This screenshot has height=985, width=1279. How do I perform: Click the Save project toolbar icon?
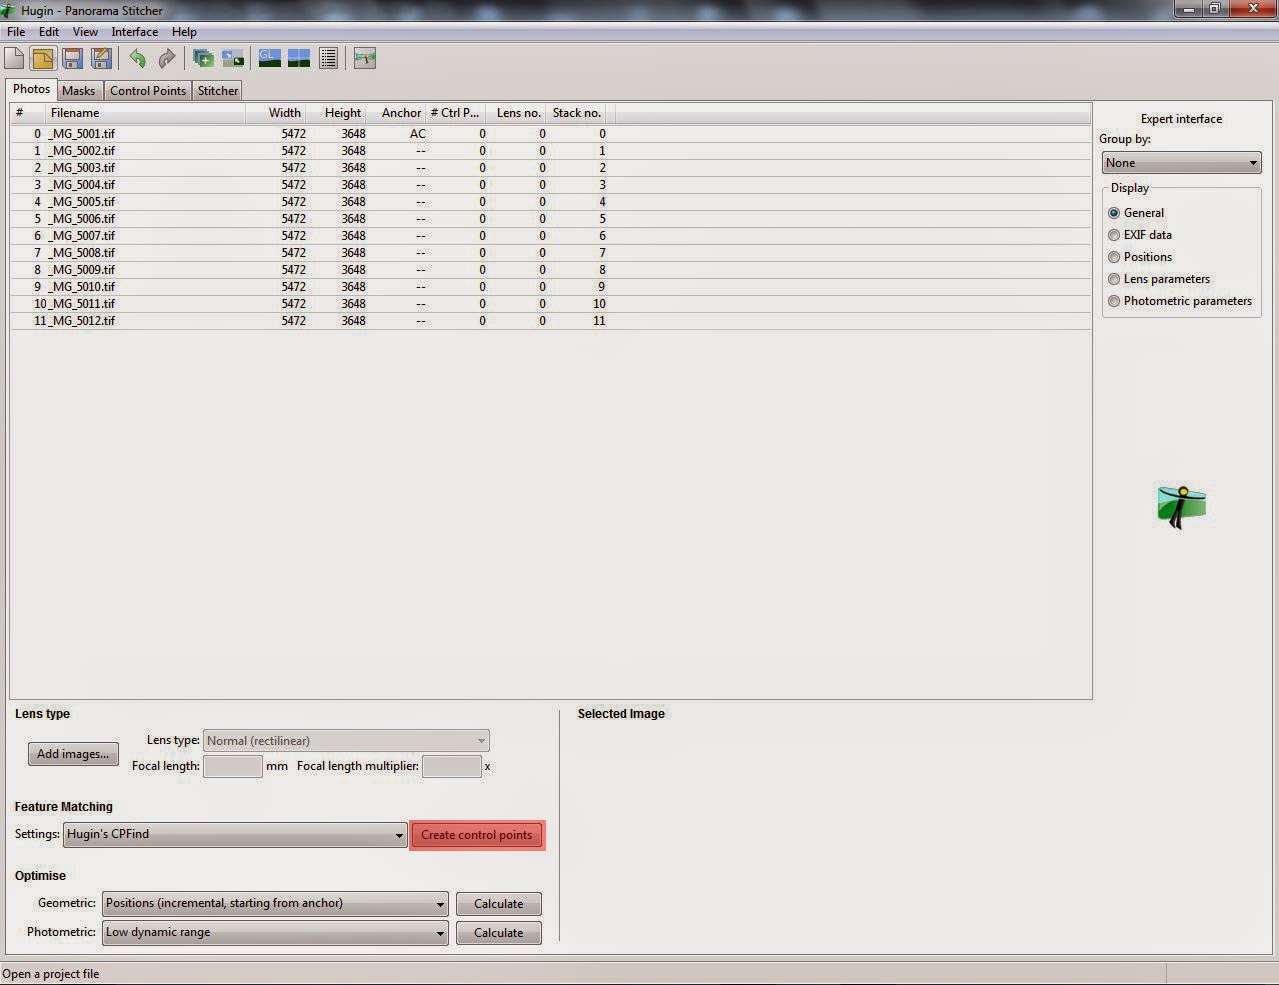click(x=72, y=58)
